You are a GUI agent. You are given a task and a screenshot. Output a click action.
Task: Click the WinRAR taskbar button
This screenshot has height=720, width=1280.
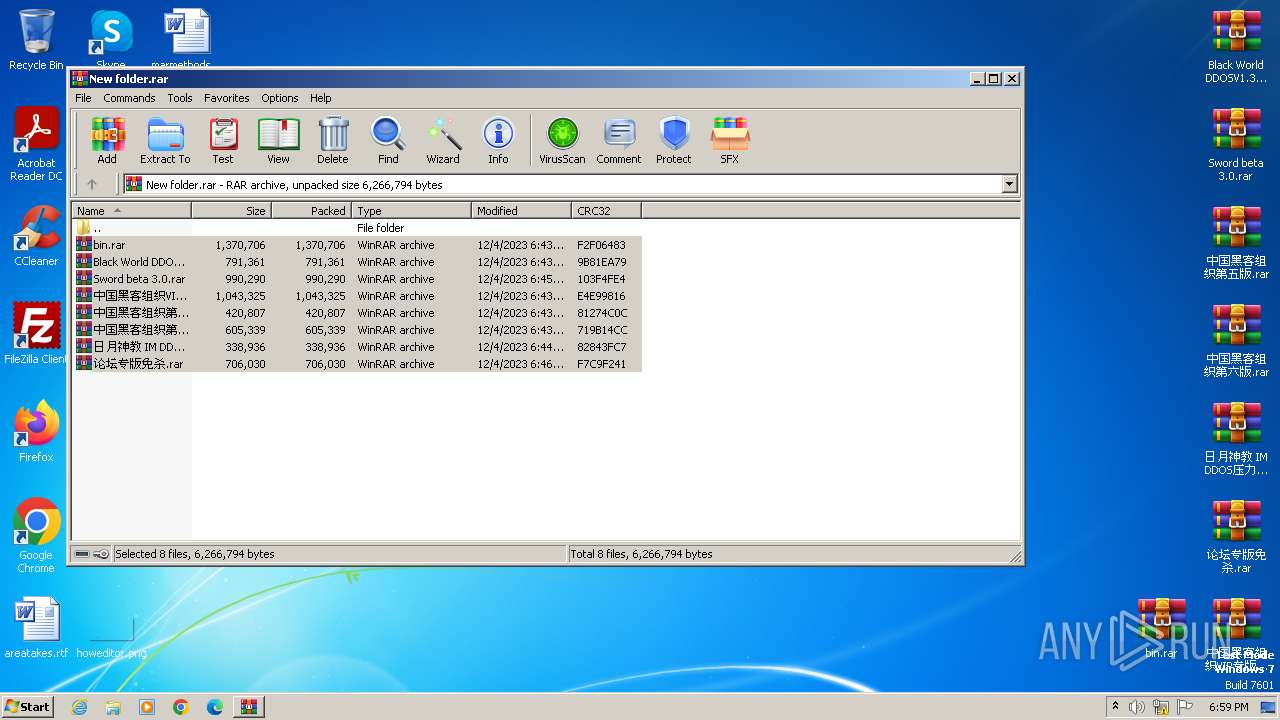[x=249, y=707]
